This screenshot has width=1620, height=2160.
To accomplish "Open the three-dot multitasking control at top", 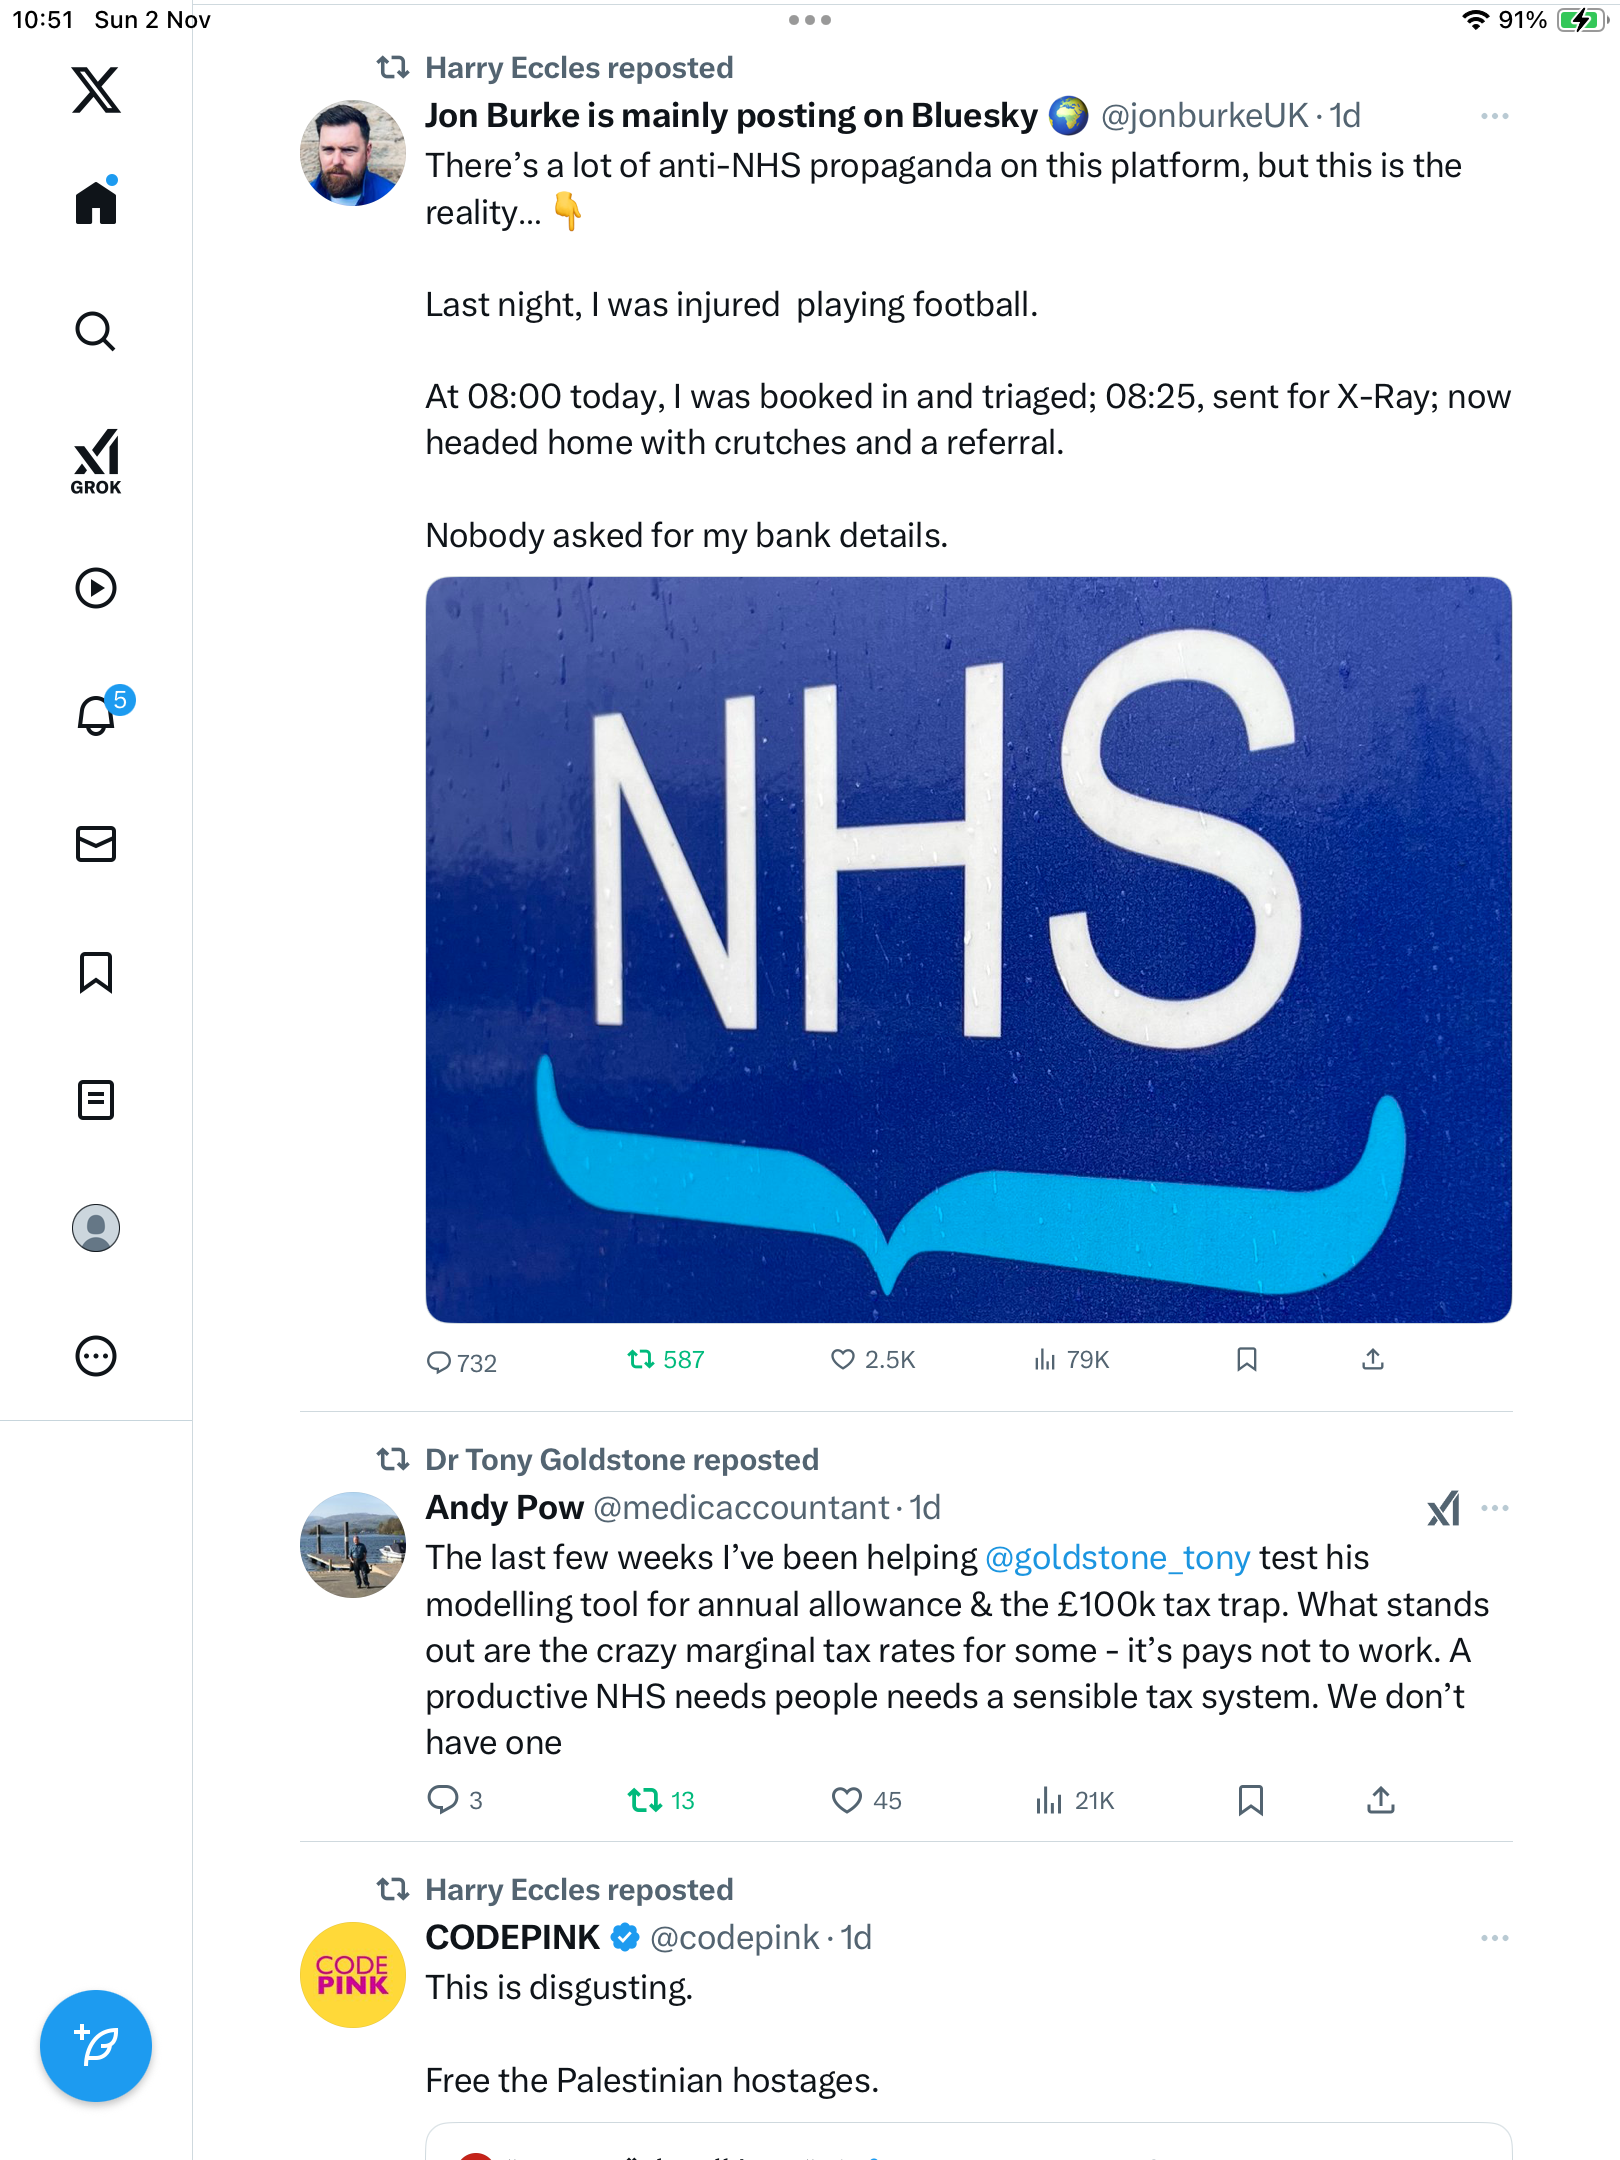I will pyautogui.click(x=810, y=20).
